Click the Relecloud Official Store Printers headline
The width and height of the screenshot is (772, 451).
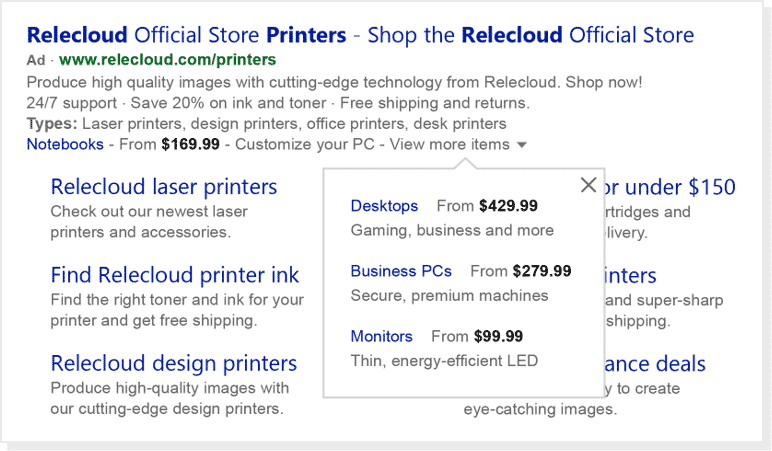(360, 35)
